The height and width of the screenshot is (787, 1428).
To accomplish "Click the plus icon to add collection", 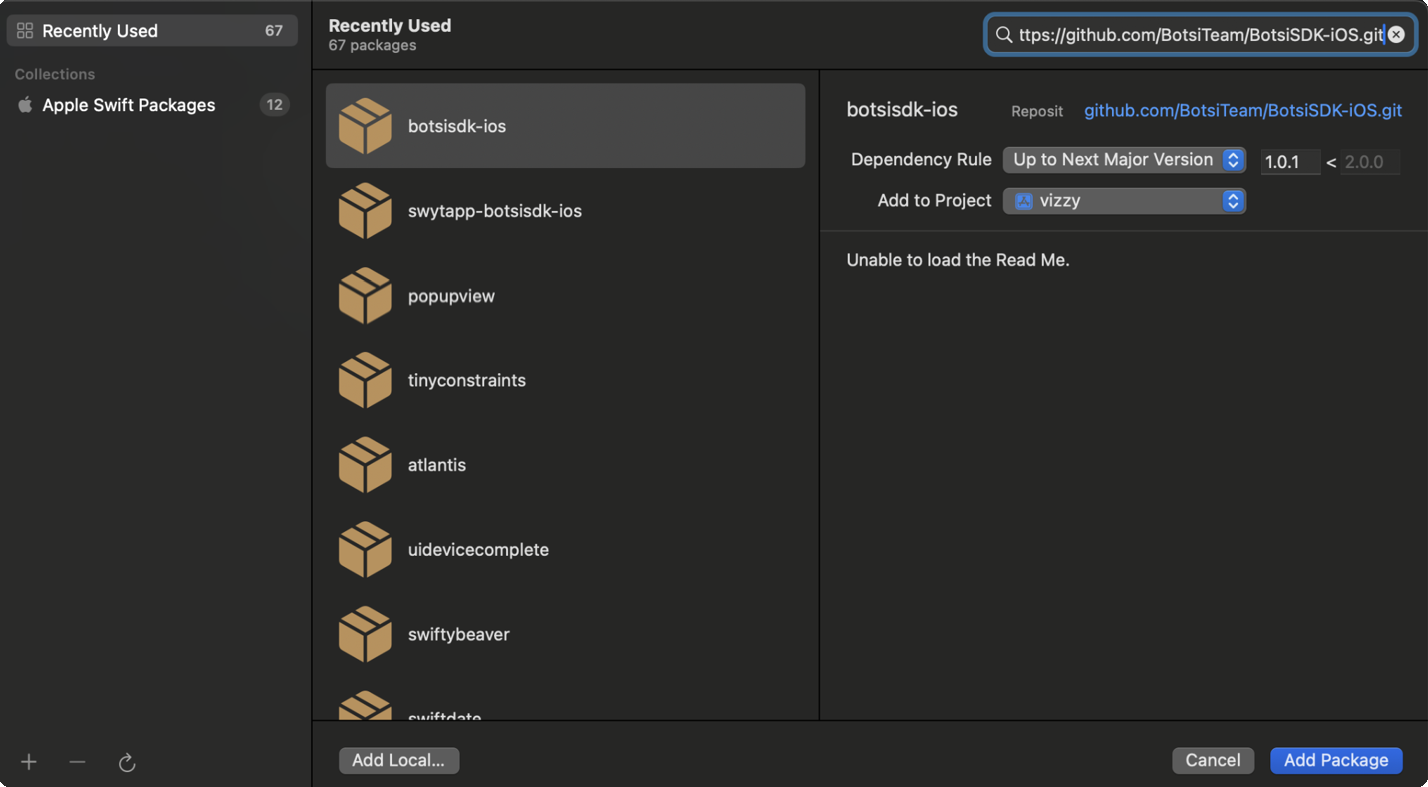I will pyautogui.click(x=29, y=762).
